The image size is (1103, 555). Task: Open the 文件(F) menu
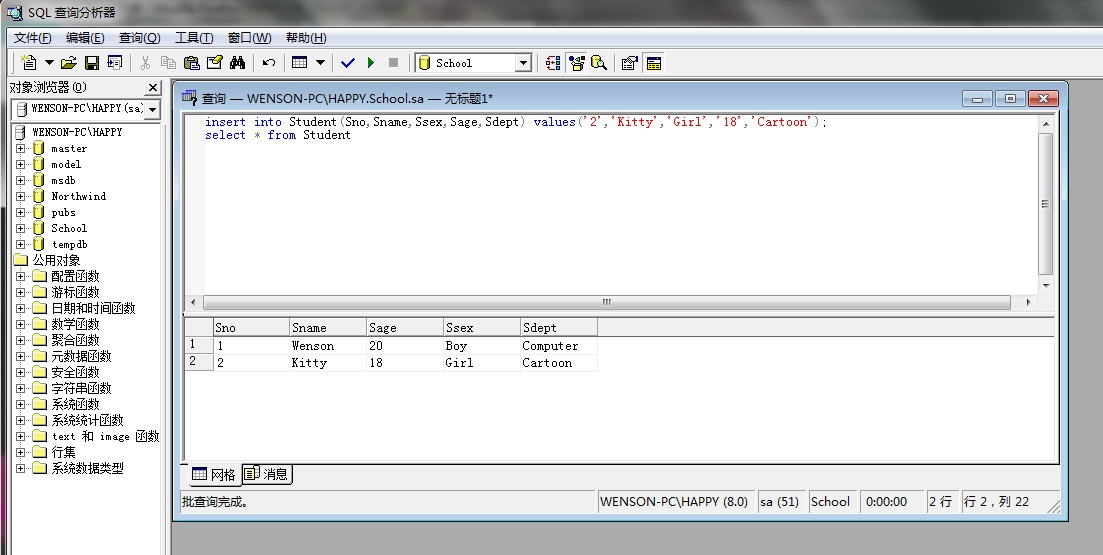(x=33, y=38)
